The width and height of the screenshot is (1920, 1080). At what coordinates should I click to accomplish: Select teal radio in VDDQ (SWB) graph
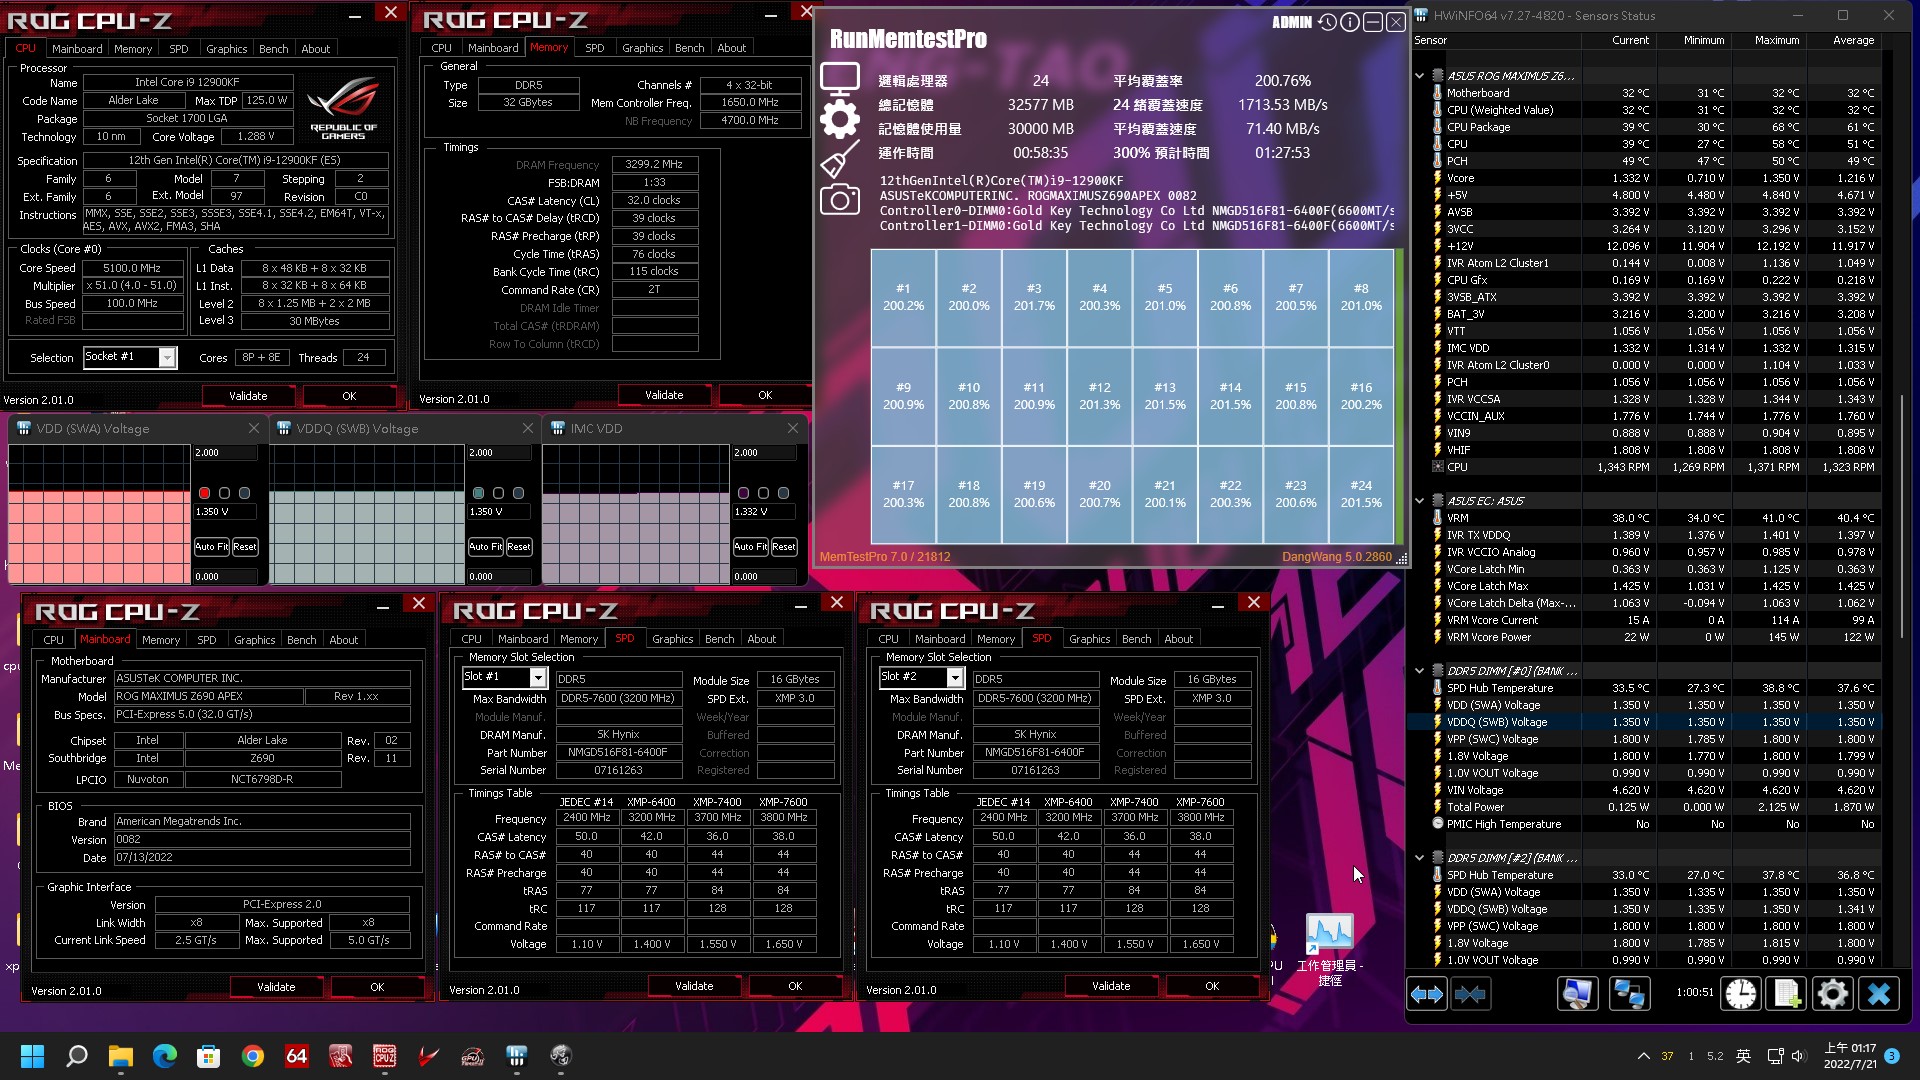[x=478, y=493]
